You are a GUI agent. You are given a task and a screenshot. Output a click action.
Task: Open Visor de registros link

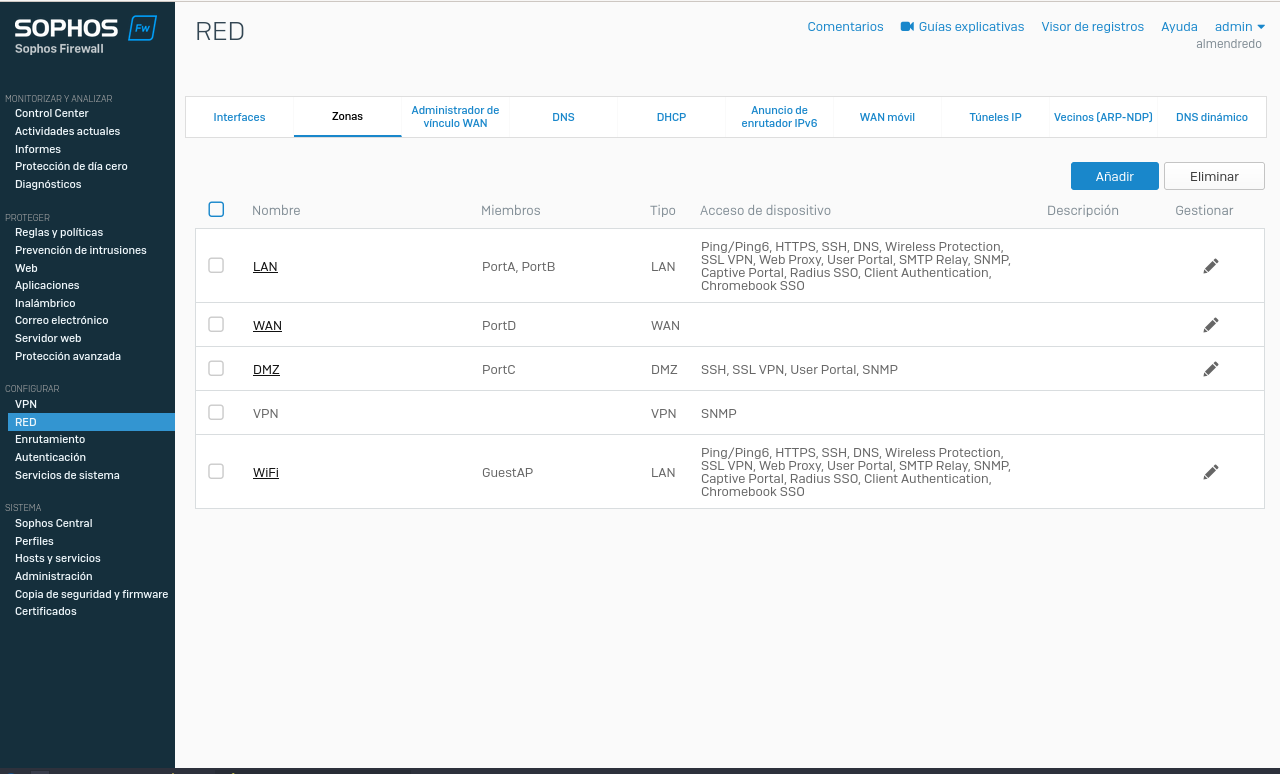pyautogui.click(x=1092, y=27)
